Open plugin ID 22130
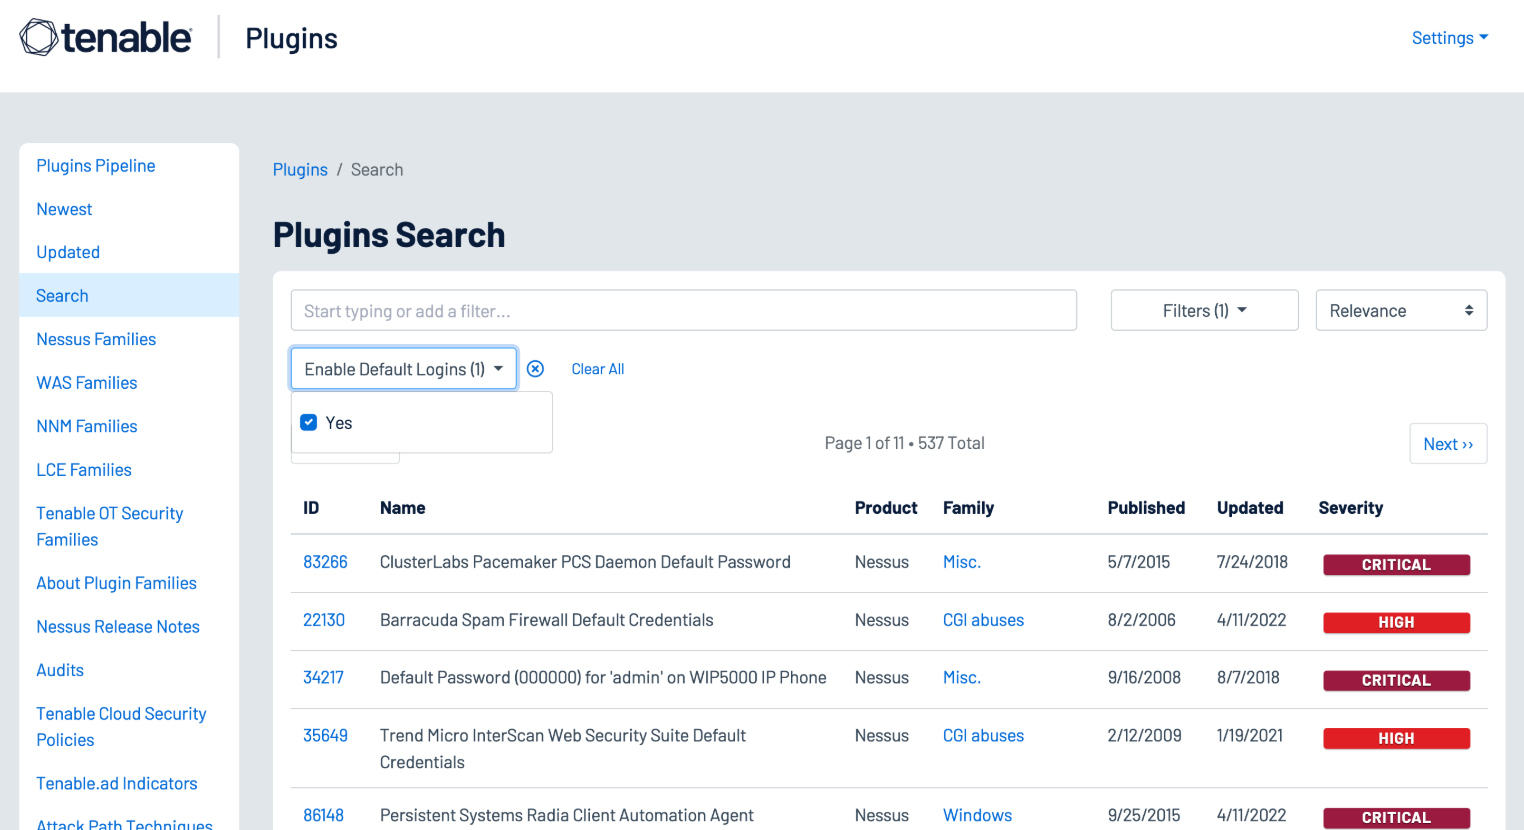Image resolution: width=1524 pixels, height=830 pixels. point(324,620)
